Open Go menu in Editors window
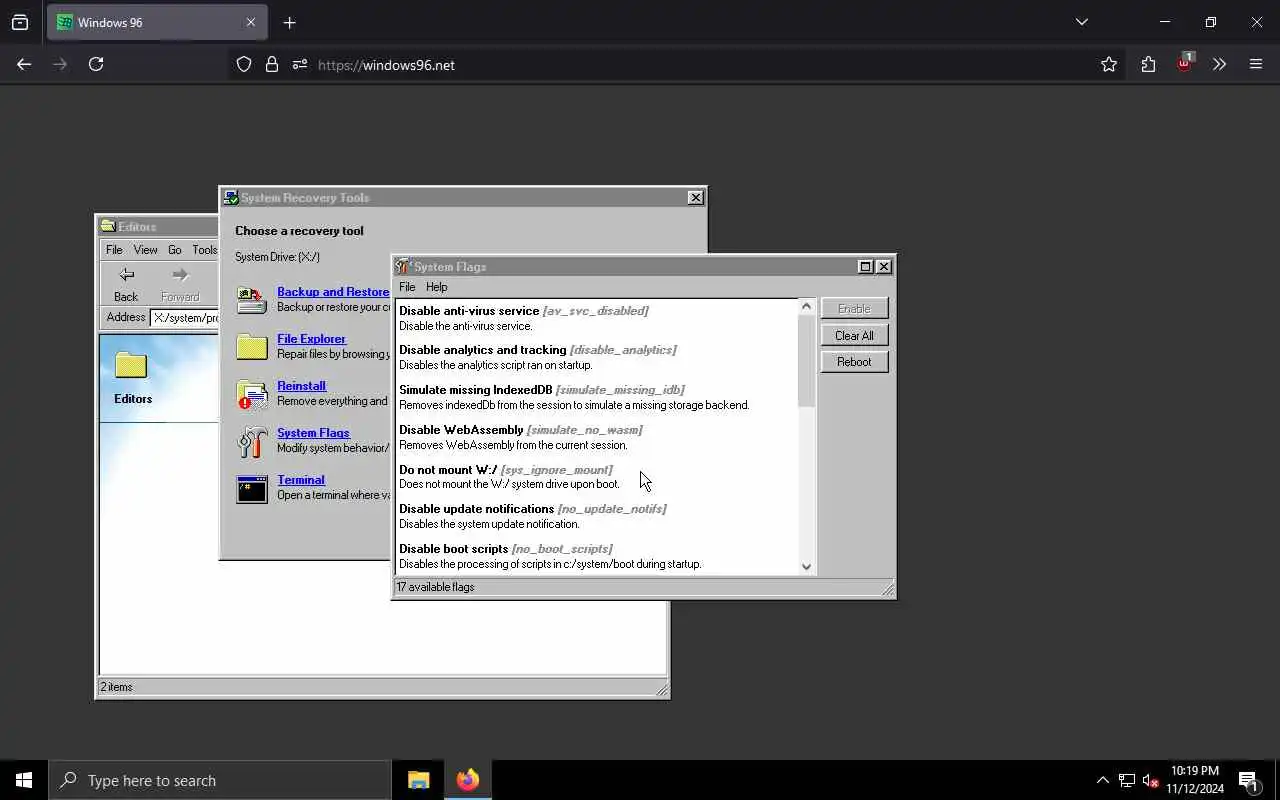This screenshot has width=1280, height=800. 175,250
